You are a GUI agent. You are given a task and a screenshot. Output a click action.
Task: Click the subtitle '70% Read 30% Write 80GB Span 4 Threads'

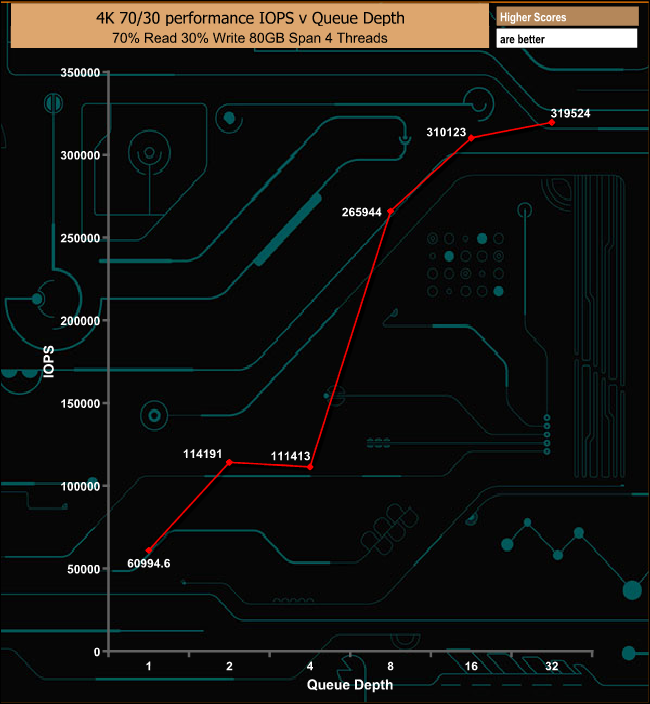(250, 38)
